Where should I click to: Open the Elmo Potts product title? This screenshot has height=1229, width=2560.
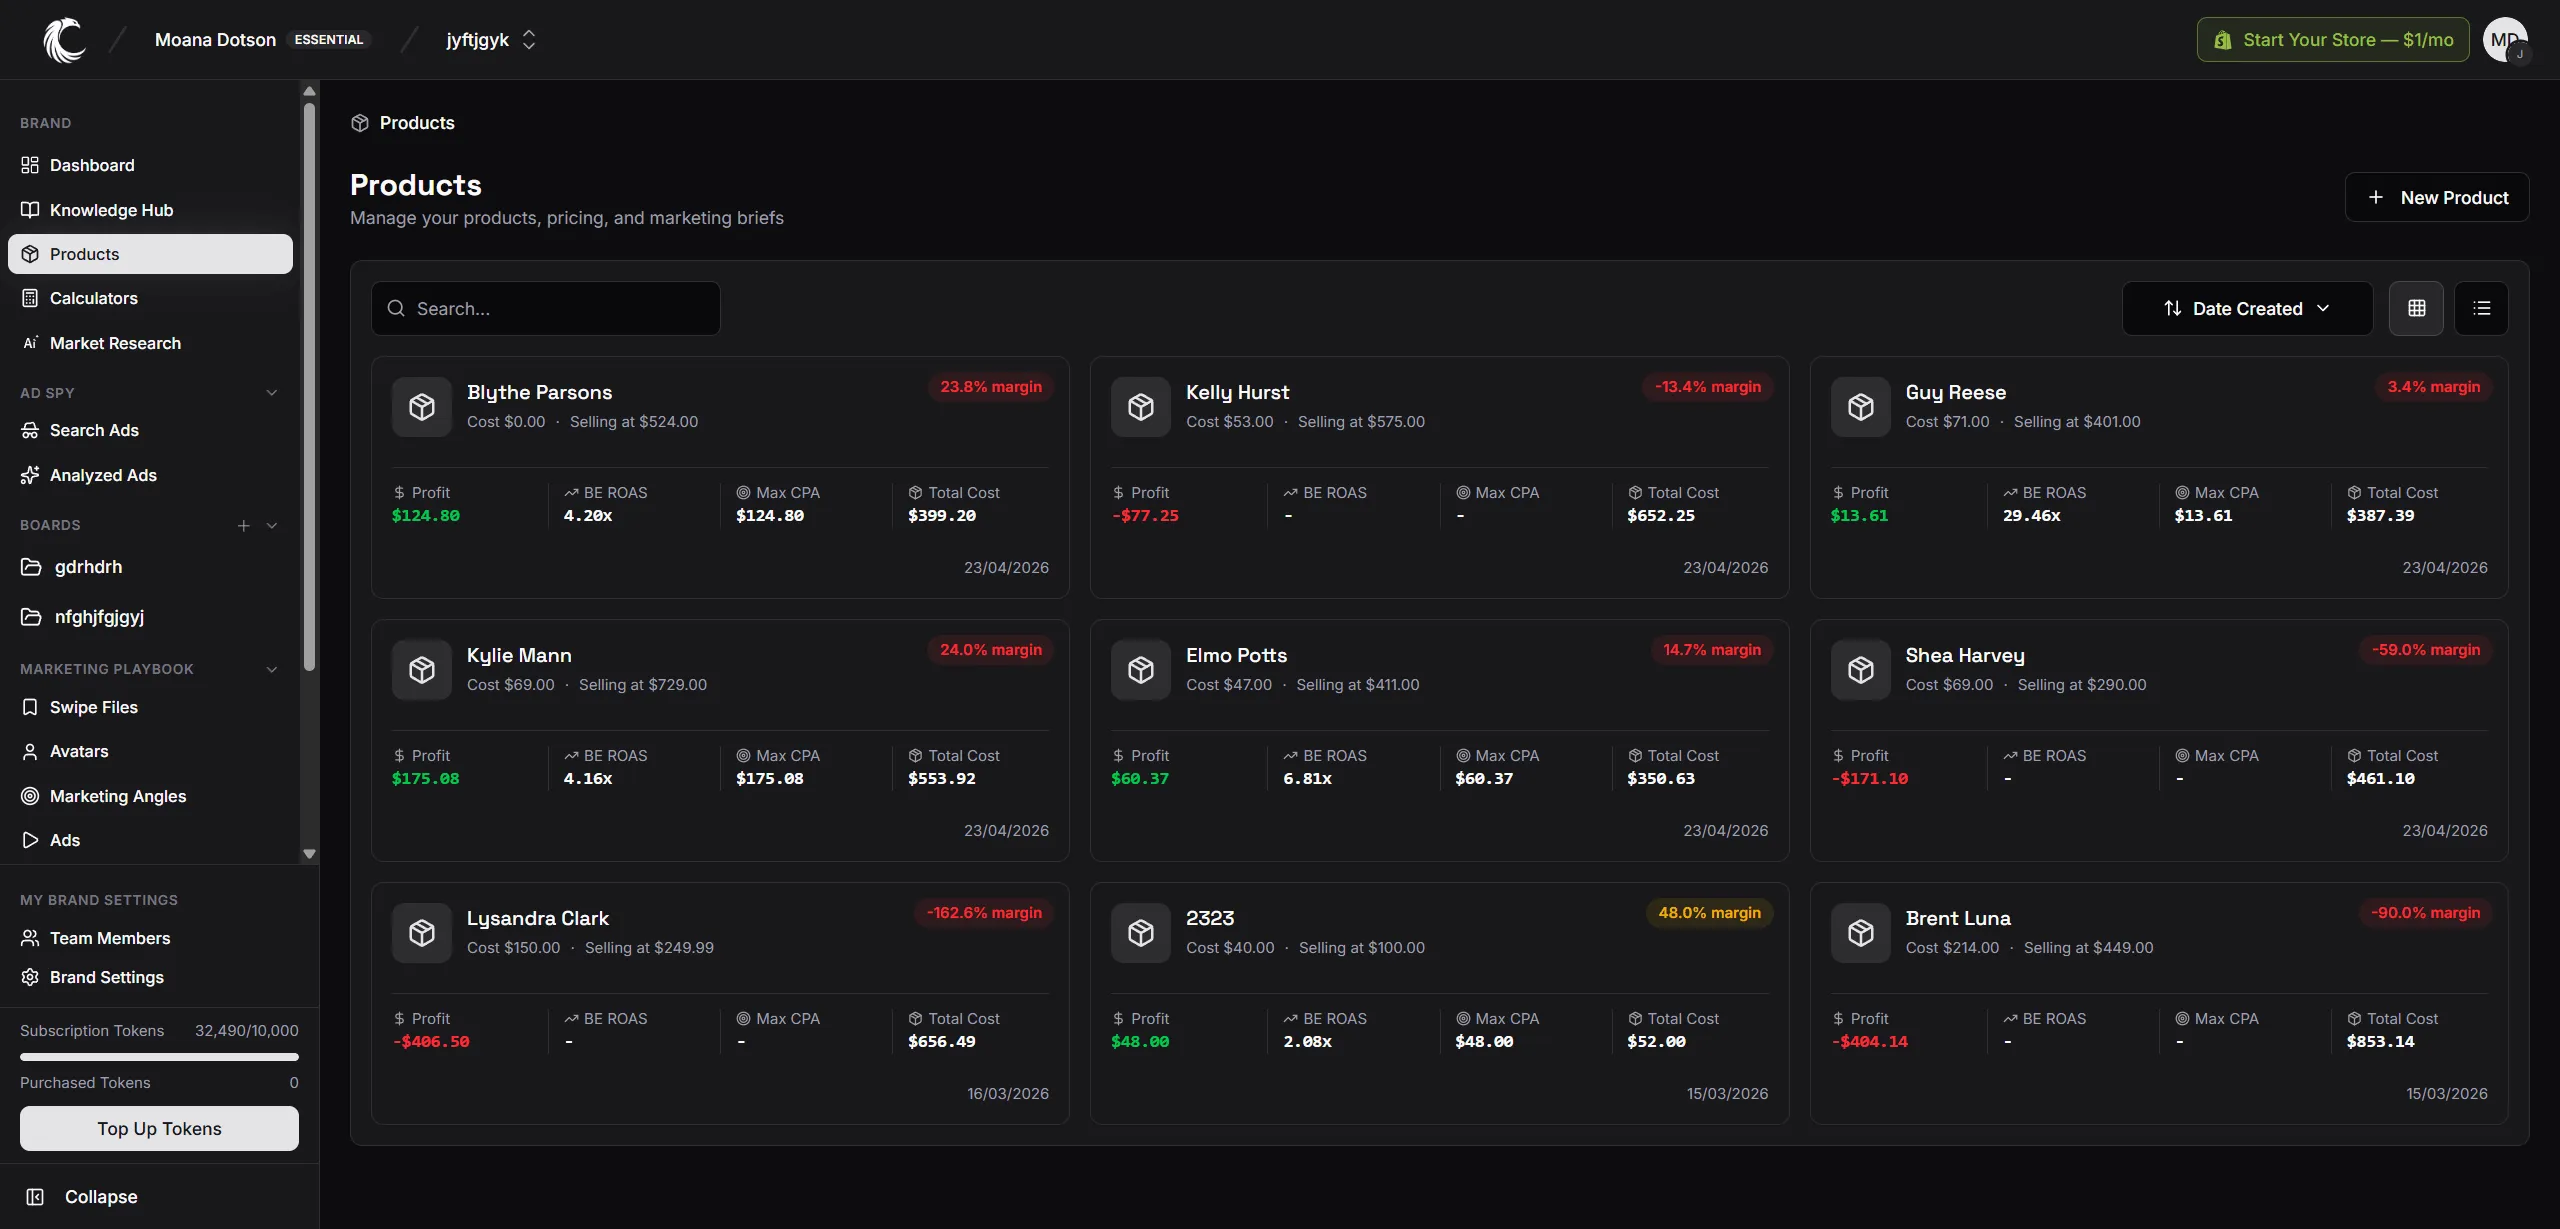[x=1236, y=655]
